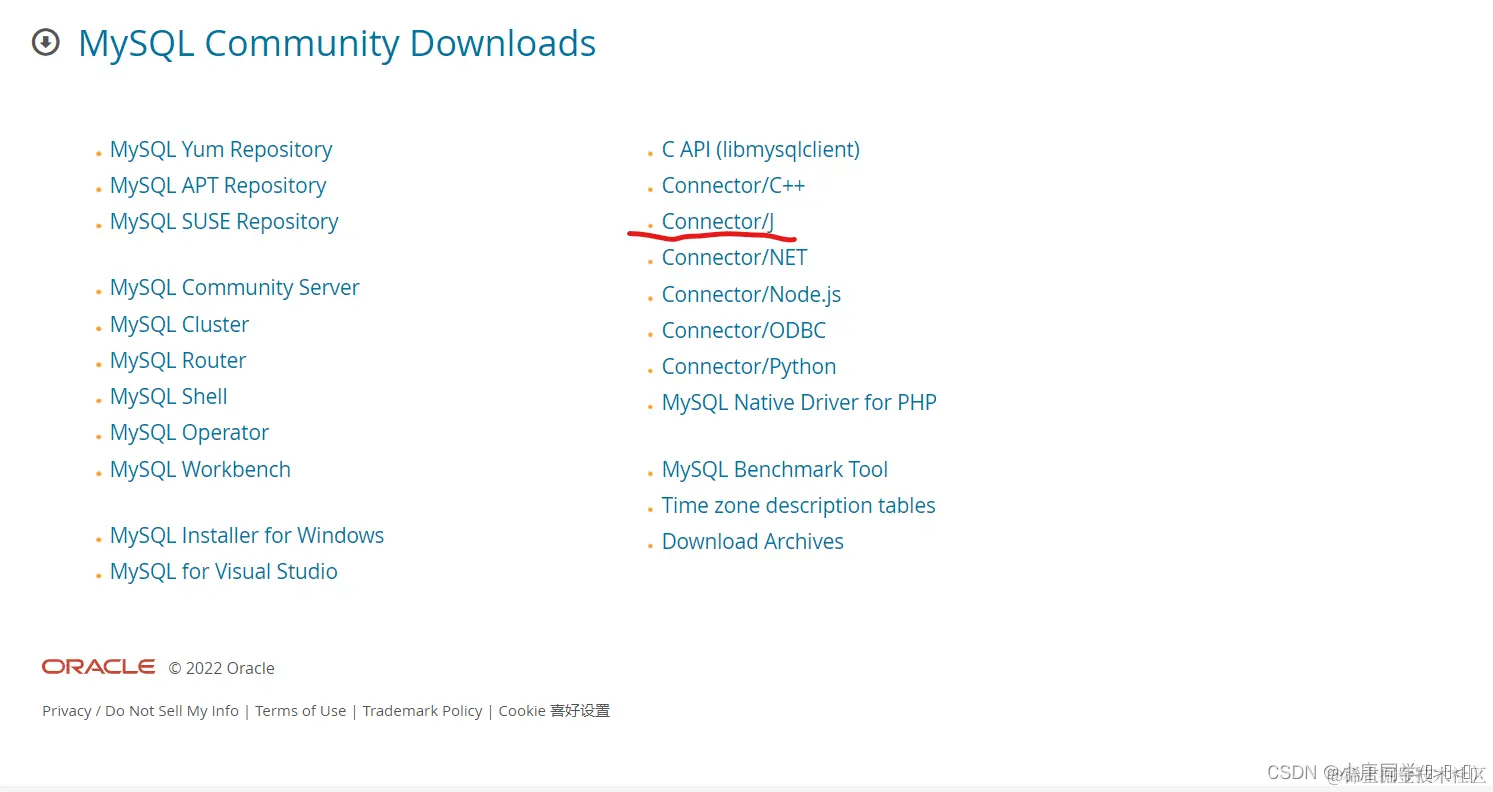This screenshot has width=1493, height=792.
Task: Go to MySQL Benchmark Tool
Action: coord(775,469)
